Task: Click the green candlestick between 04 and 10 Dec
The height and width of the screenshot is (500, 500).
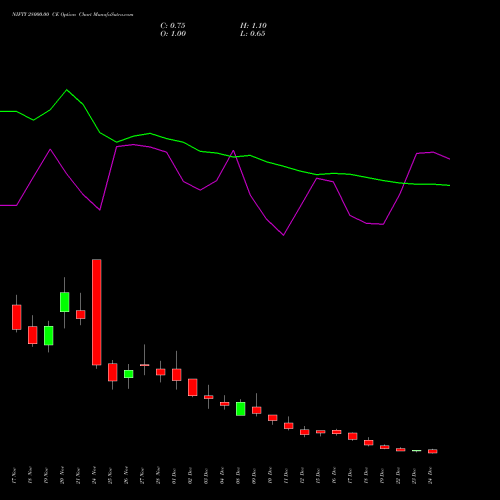Action: (241, 409)
